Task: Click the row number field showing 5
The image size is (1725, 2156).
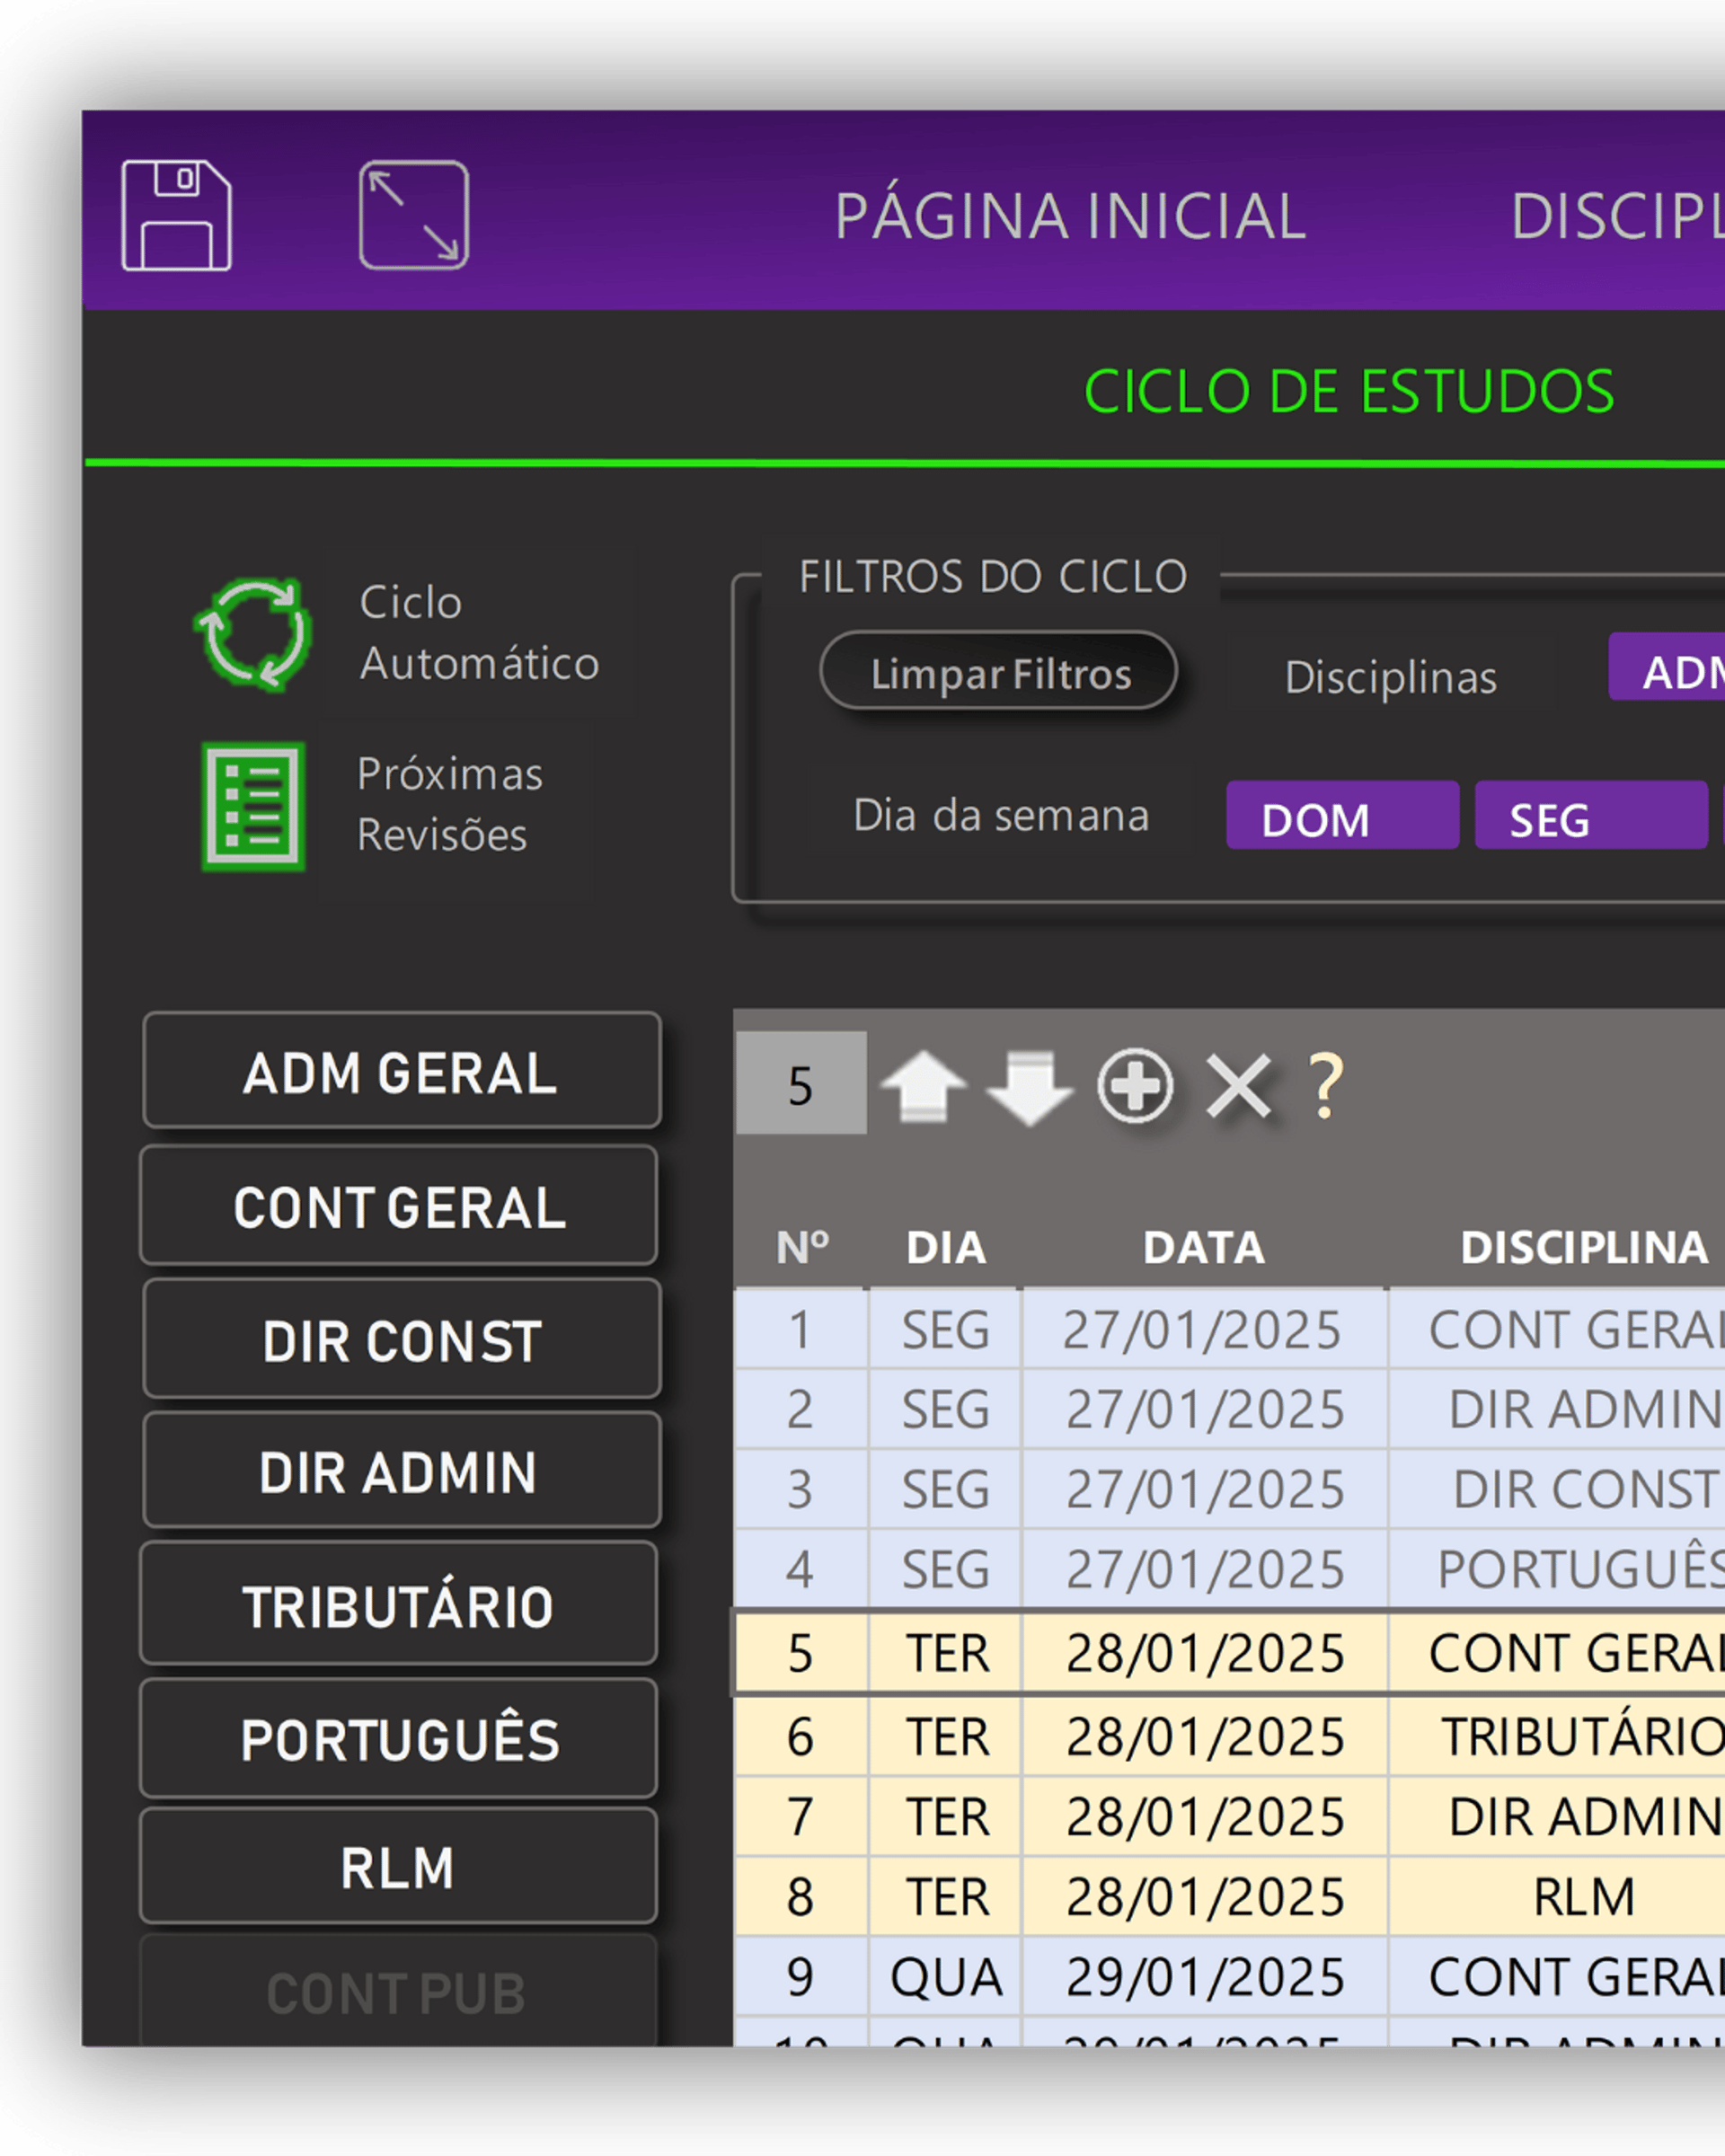Action: point(801,1084)
